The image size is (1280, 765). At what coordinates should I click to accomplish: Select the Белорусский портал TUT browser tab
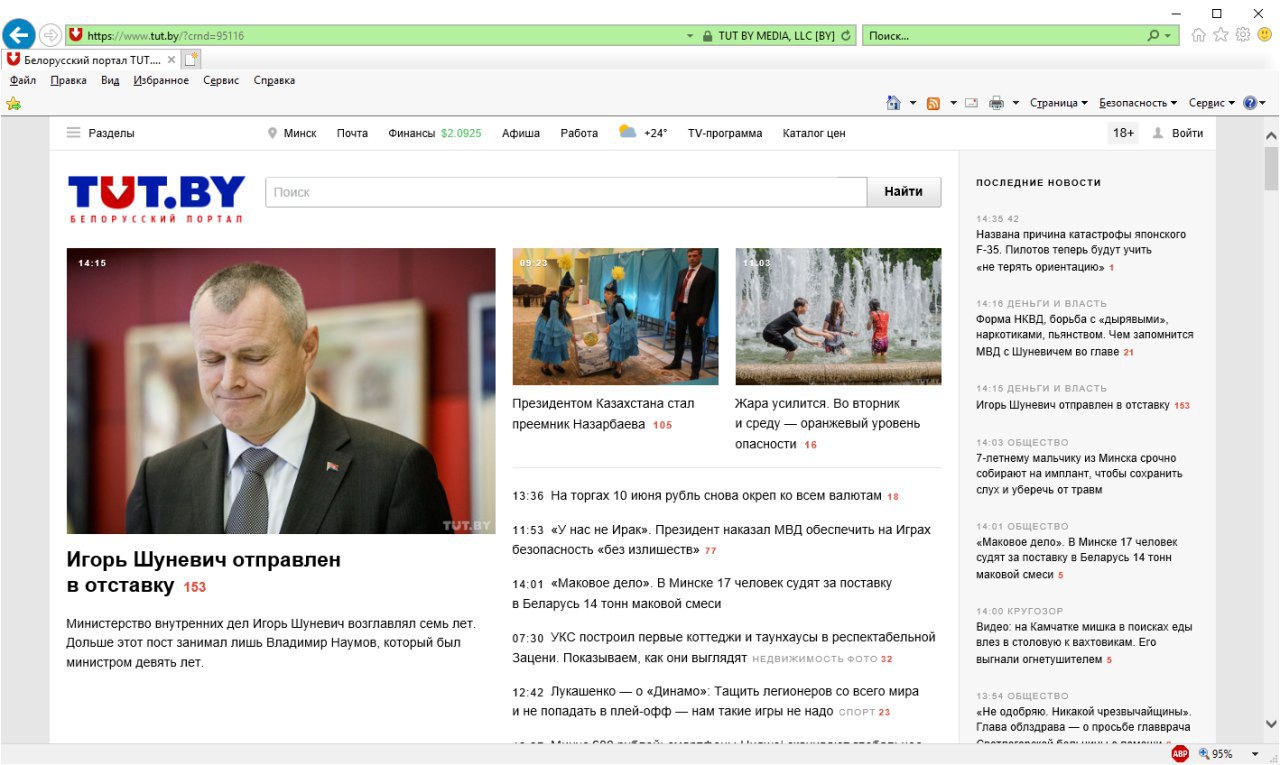[90, 60]
